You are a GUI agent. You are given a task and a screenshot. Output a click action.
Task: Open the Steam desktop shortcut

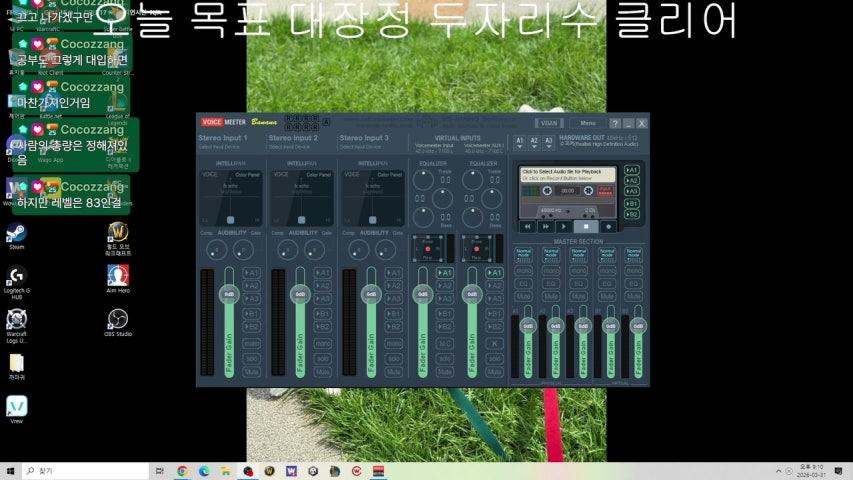coord(16,233)
